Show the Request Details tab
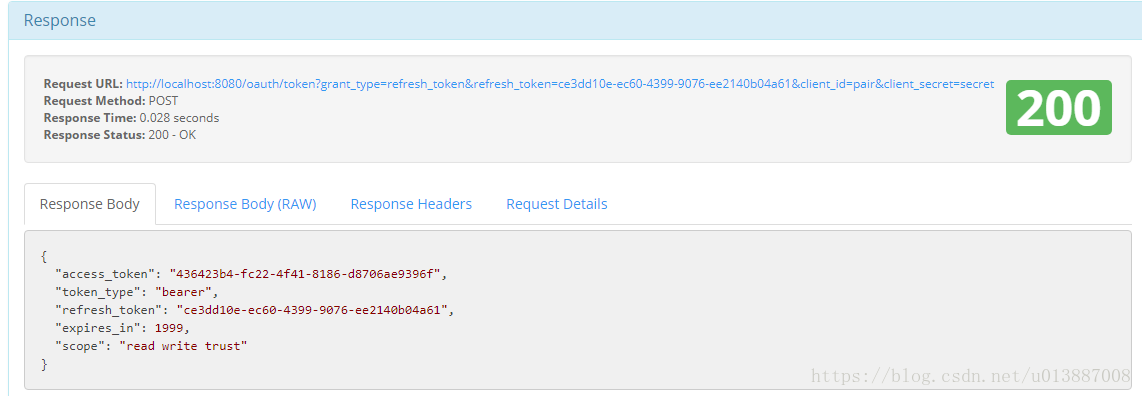 tap(556, 204)
